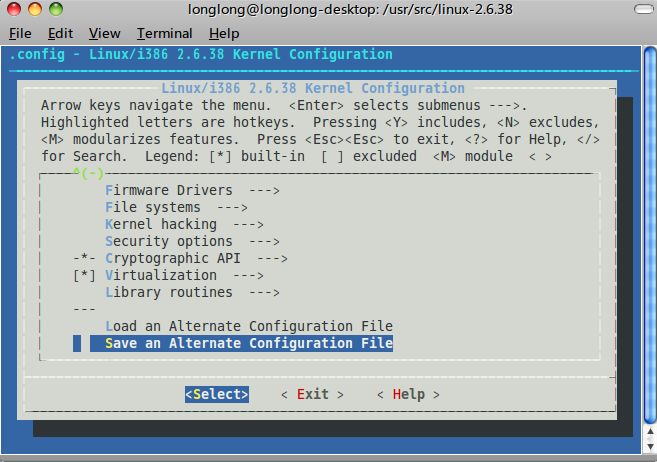Select Load an Alternate Configuration File
Image resolution: width=657 pixels, height=462 pixels.
pos(249,326)
